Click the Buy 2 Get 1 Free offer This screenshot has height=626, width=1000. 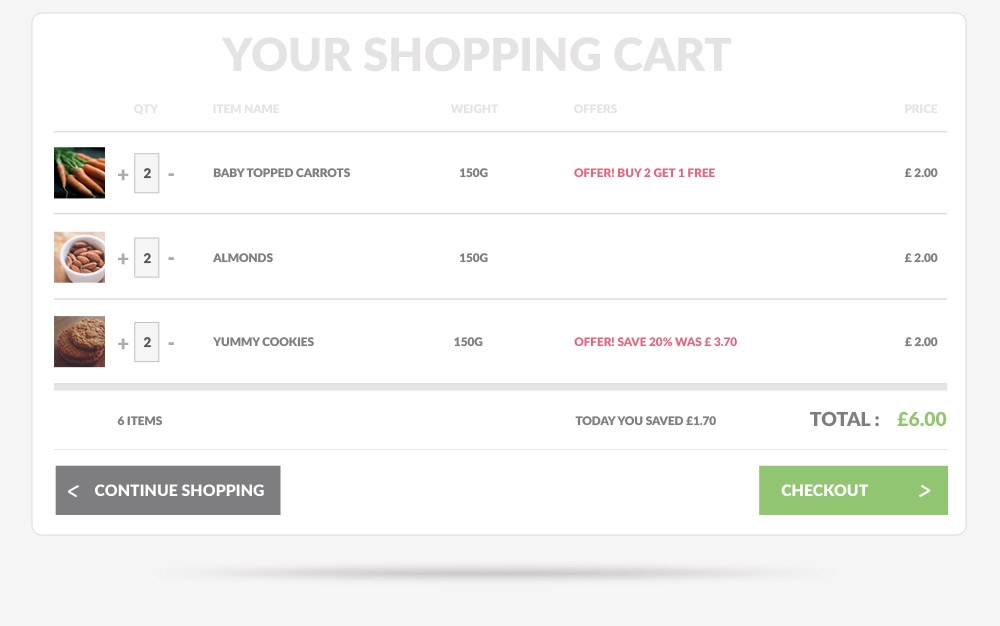pos(644,173)
